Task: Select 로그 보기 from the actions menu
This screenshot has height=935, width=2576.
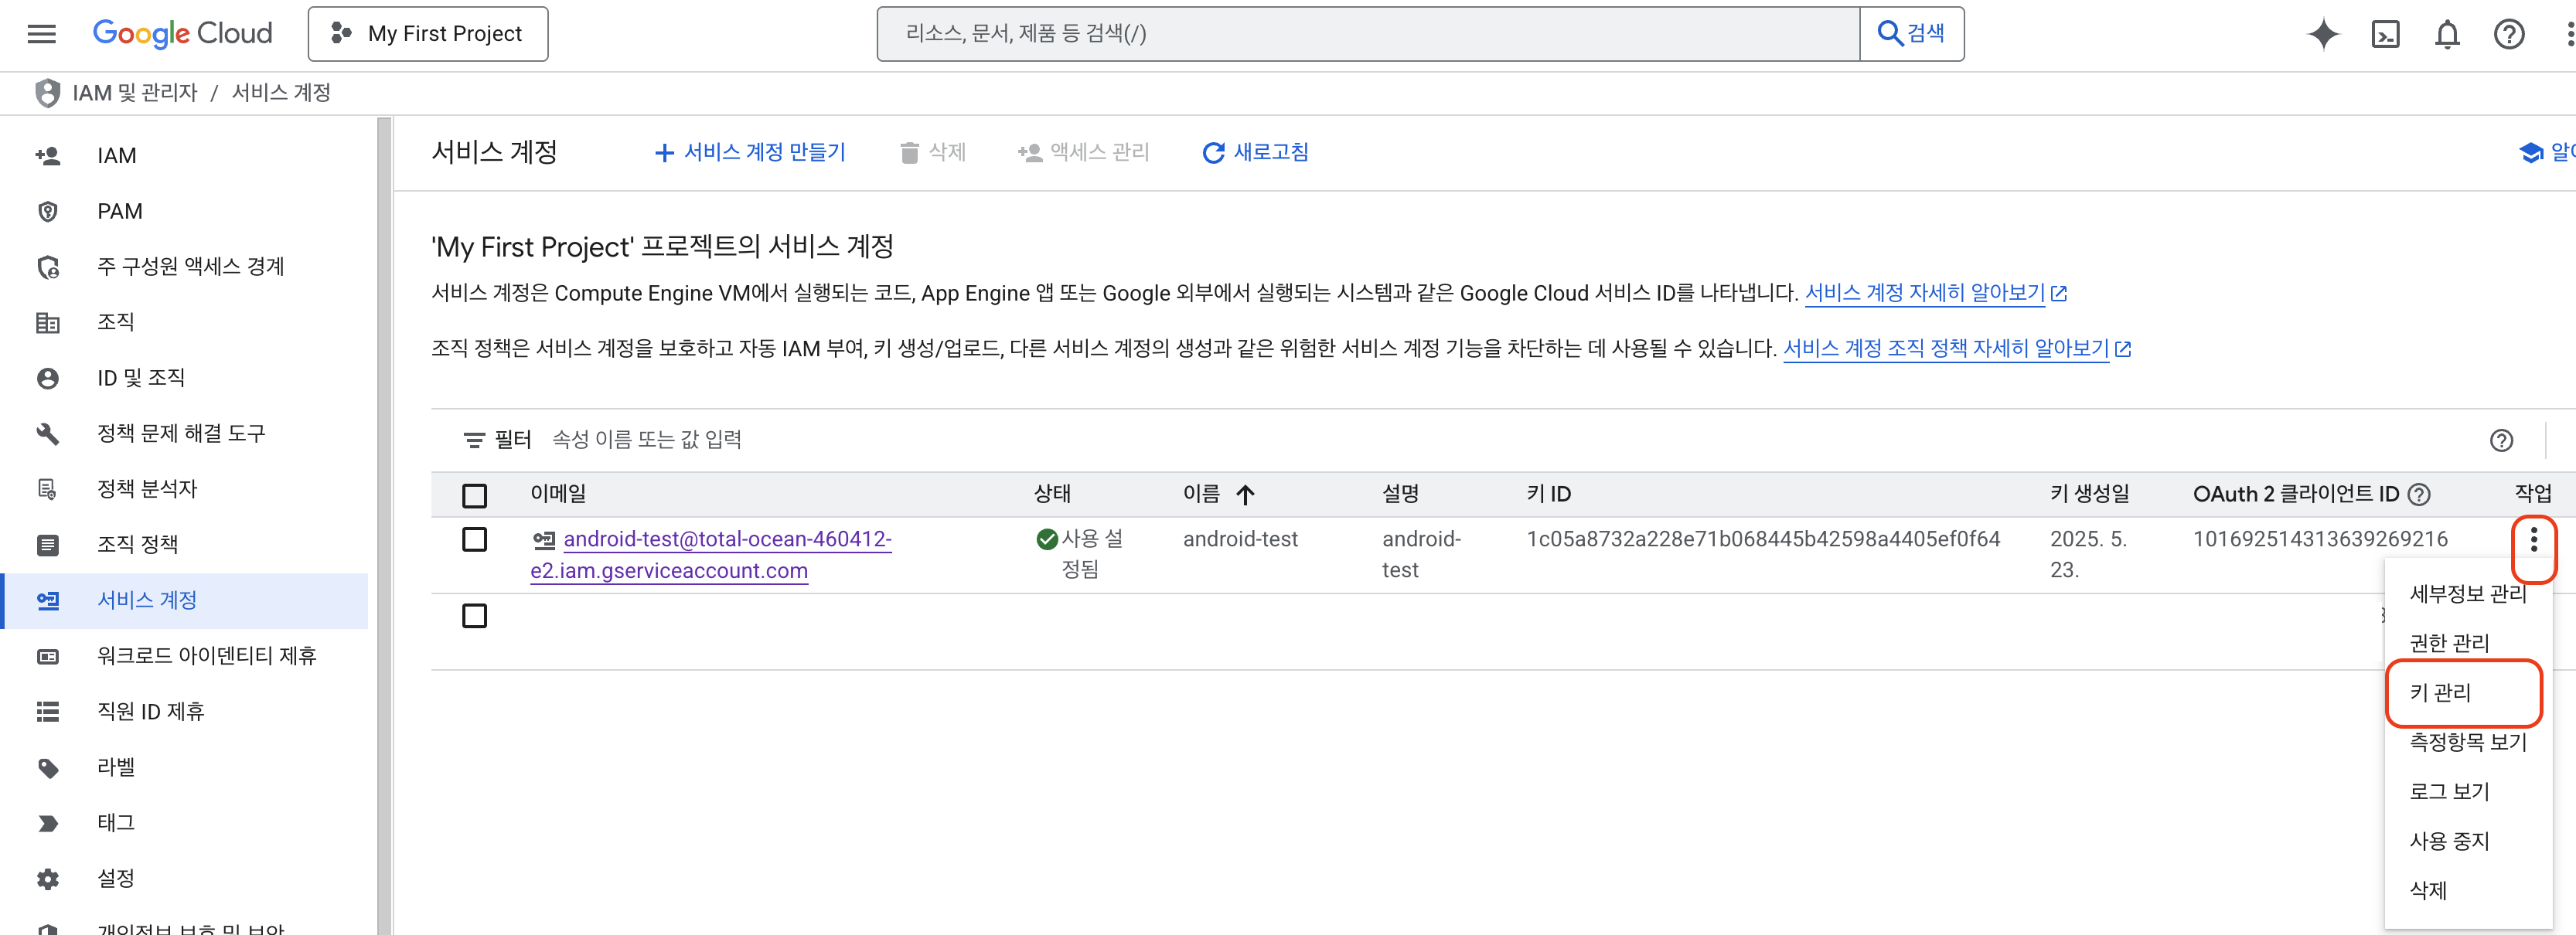Action: click(x=2467, y=791)
